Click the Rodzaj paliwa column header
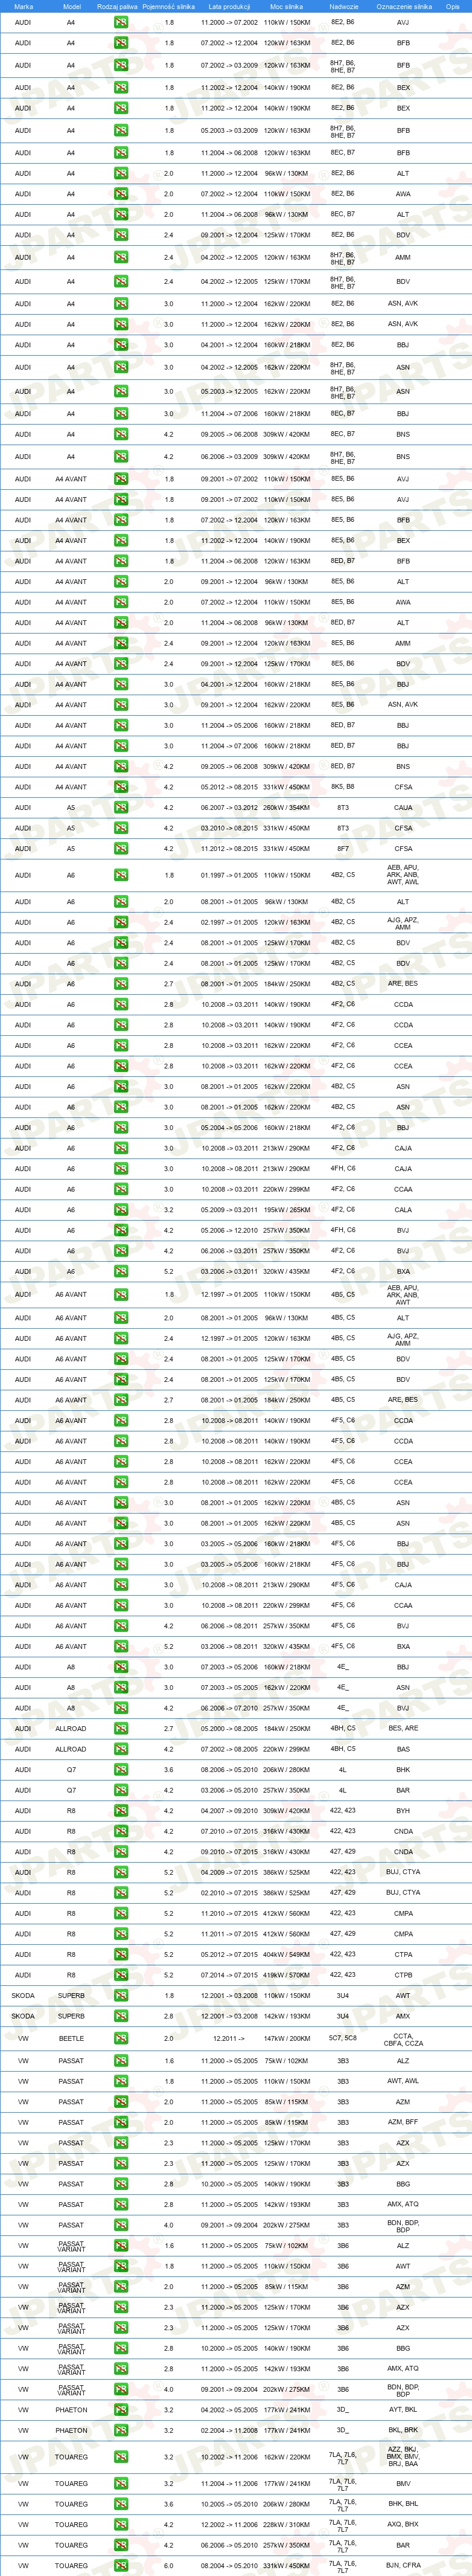The width and height of the screenshot is (472, 2576). pyautogui.click(x=117, y=6)
